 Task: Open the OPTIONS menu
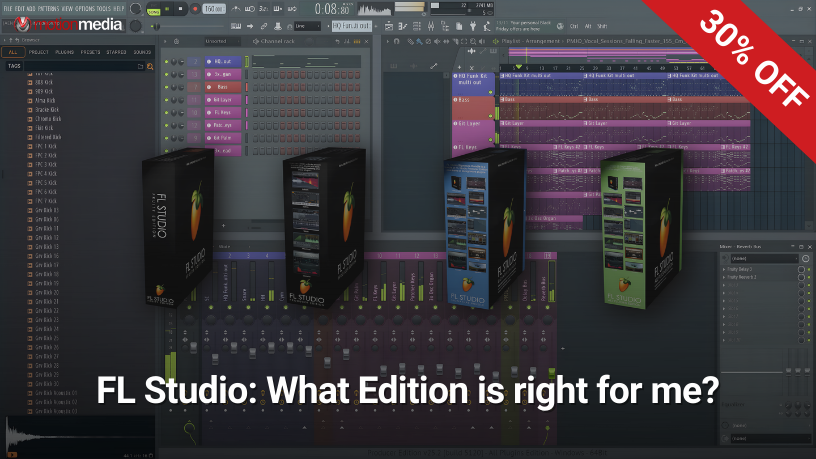(x=85, y=8)
